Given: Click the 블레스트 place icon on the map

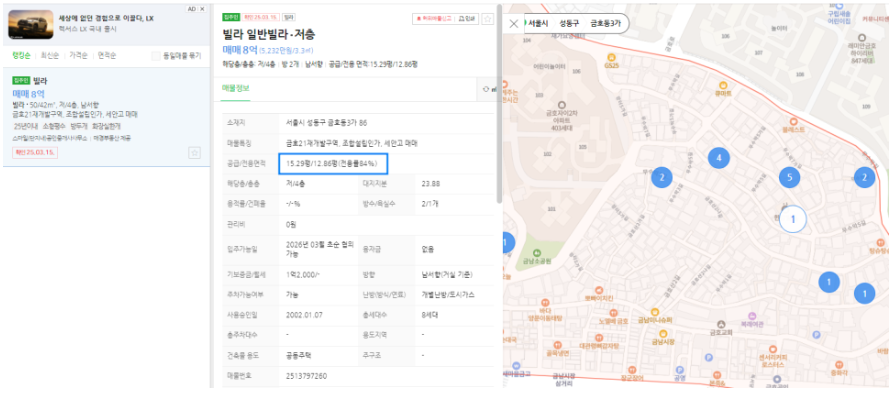Looking at the screenshot, I should pyautogui.click(x=793, y=122).
